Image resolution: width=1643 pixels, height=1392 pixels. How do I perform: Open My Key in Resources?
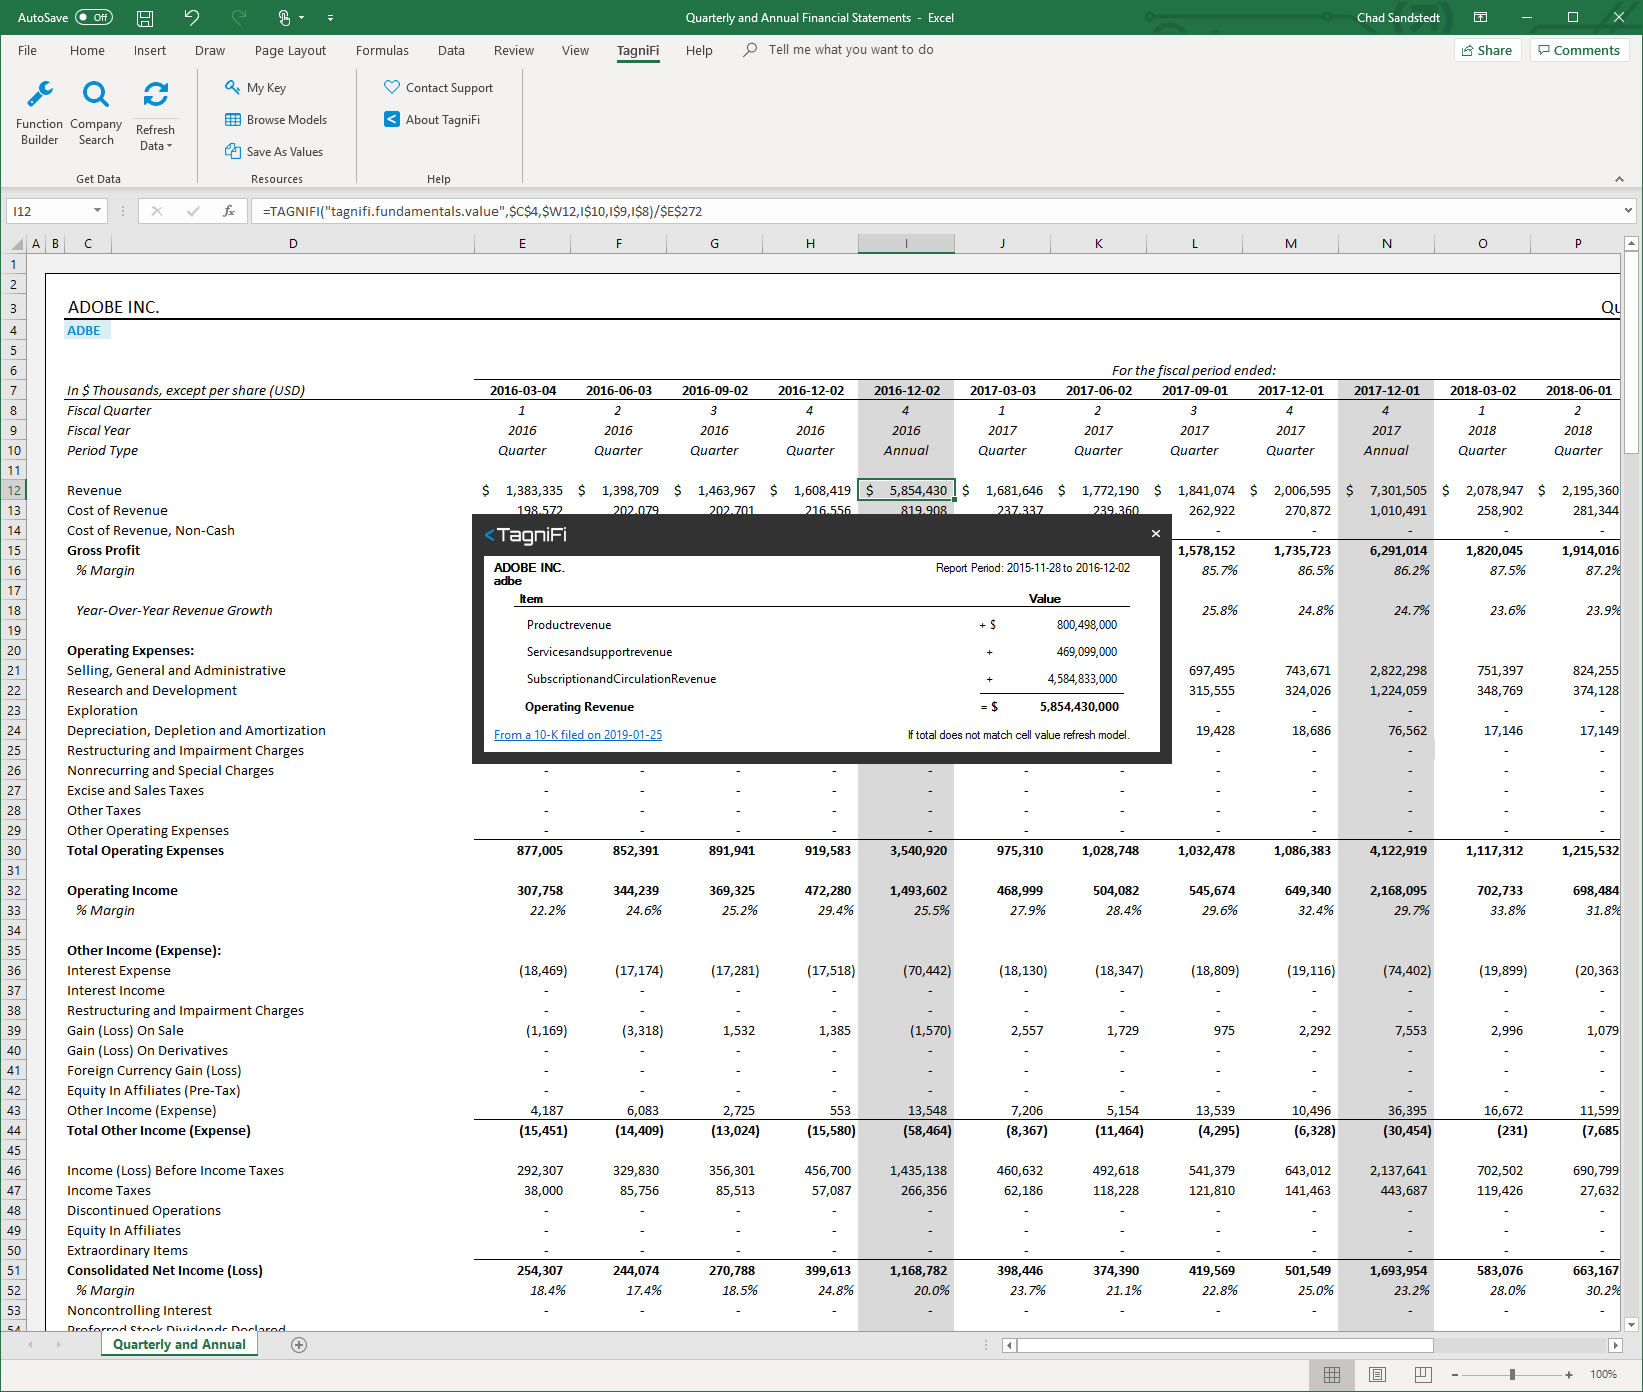click(256, 88)
